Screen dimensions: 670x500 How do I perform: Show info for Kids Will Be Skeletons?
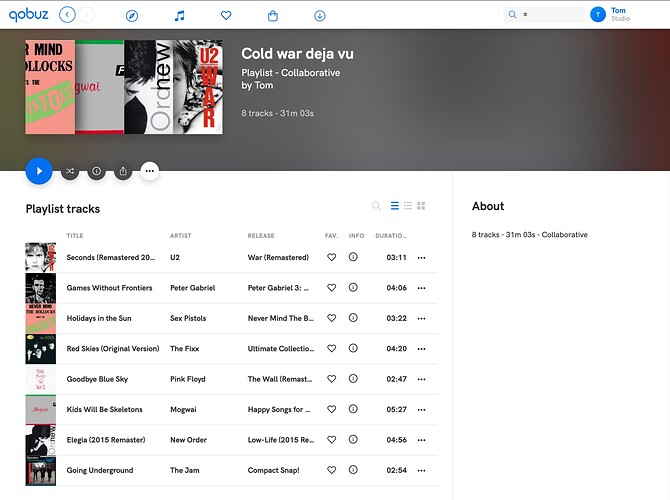click(x=353, y=409)
